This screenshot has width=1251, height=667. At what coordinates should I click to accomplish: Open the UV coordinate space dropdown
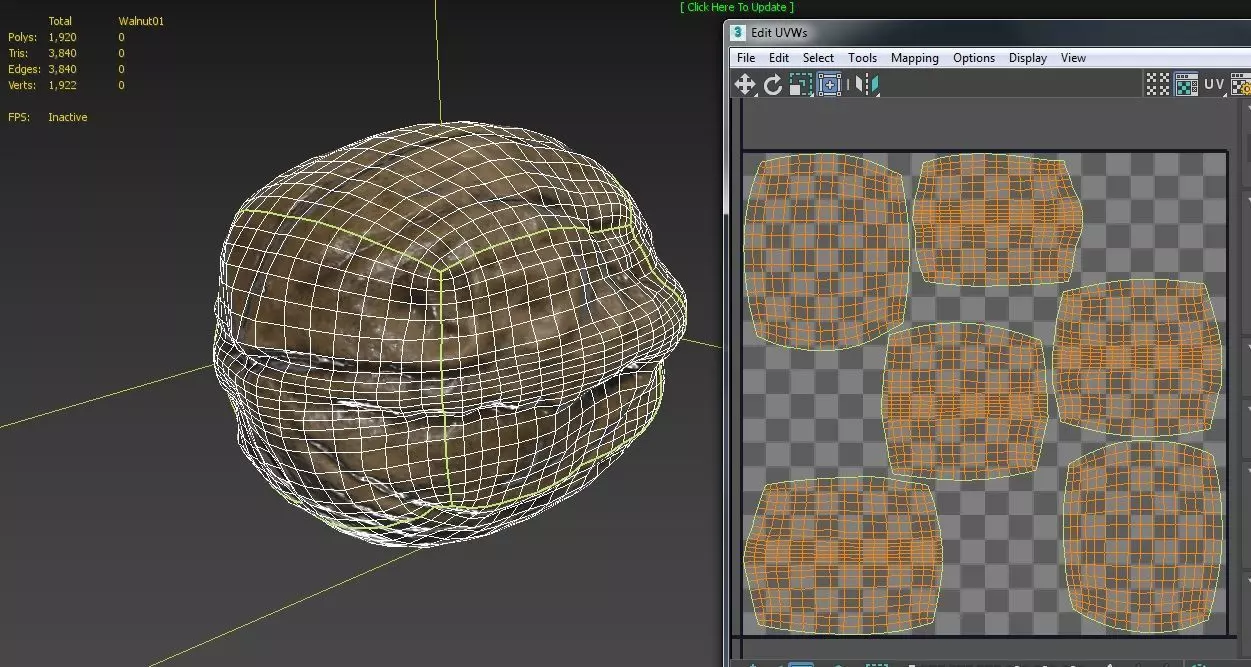[x=1214, y=85]
